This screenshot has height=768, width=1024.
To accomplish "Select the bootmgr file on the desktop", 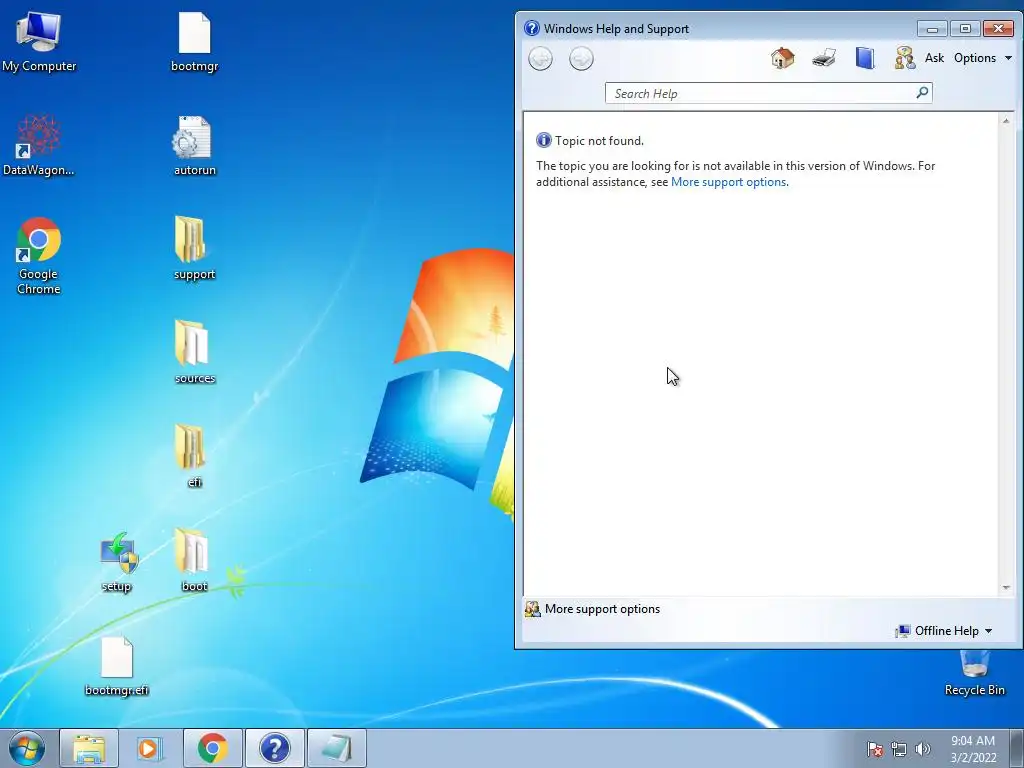I will click(x=195, y=41).
